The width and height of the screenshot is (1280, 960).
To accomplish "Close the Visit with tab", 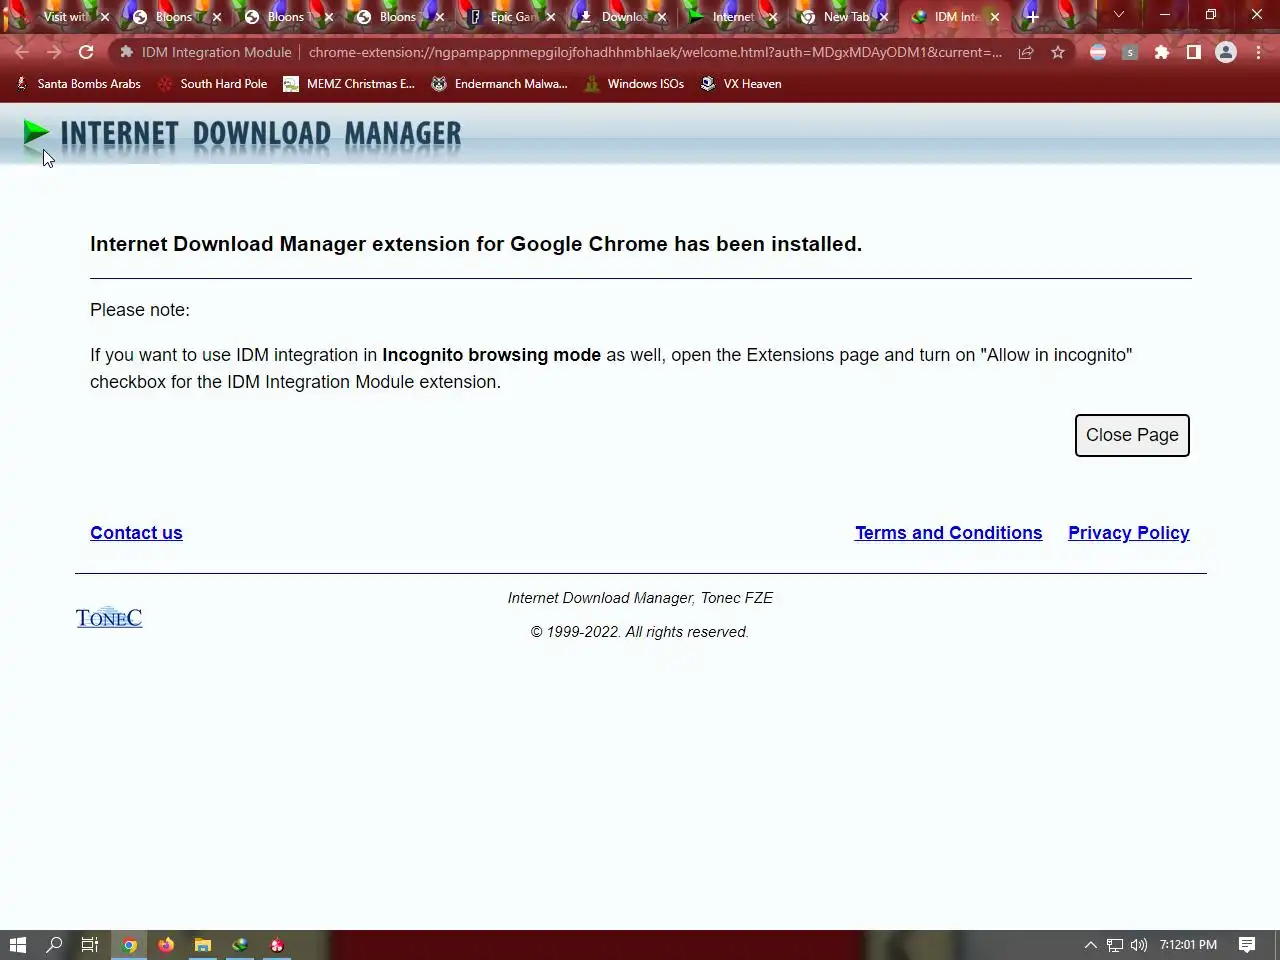I will 105,17.
